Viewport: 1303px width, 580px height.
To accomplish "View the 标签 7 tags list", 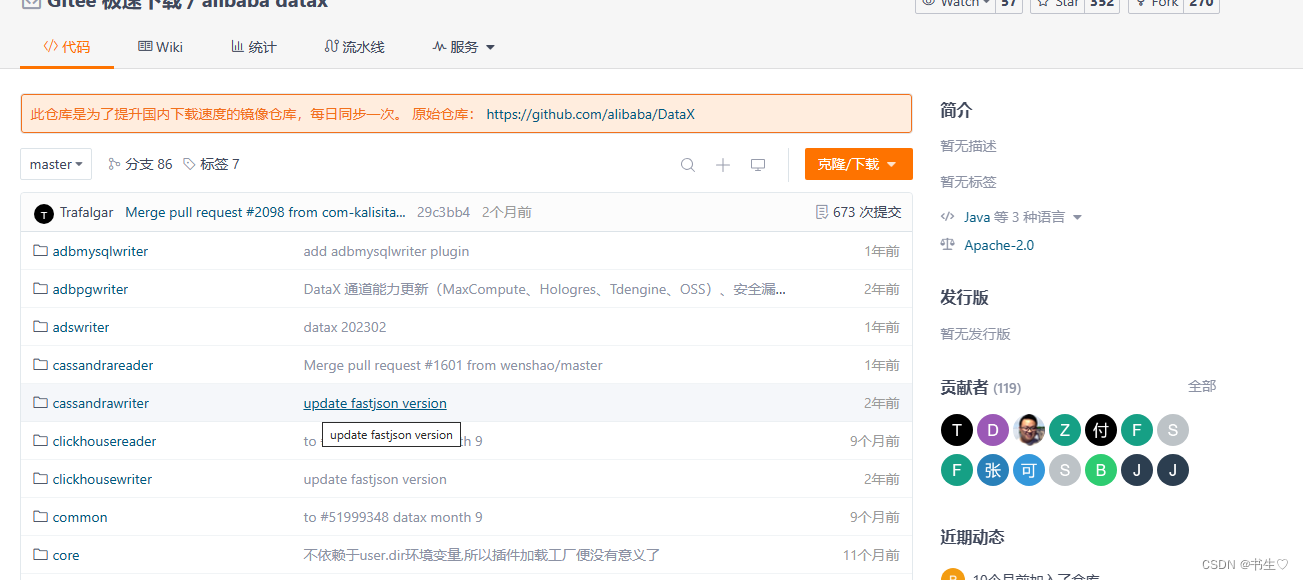I will pyautogui.click(x=211, y=164).
